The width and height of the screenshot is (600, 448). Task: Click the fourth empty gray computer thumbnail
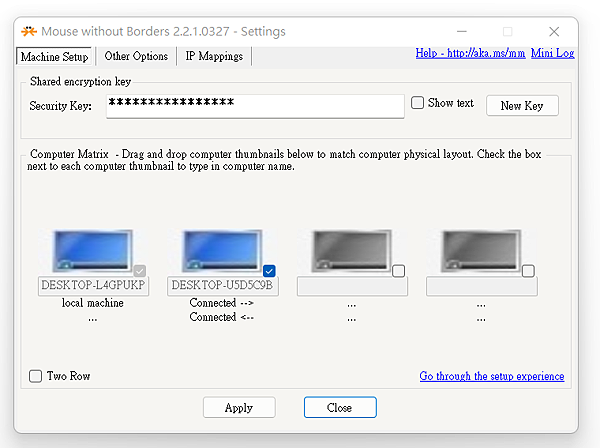481,251
